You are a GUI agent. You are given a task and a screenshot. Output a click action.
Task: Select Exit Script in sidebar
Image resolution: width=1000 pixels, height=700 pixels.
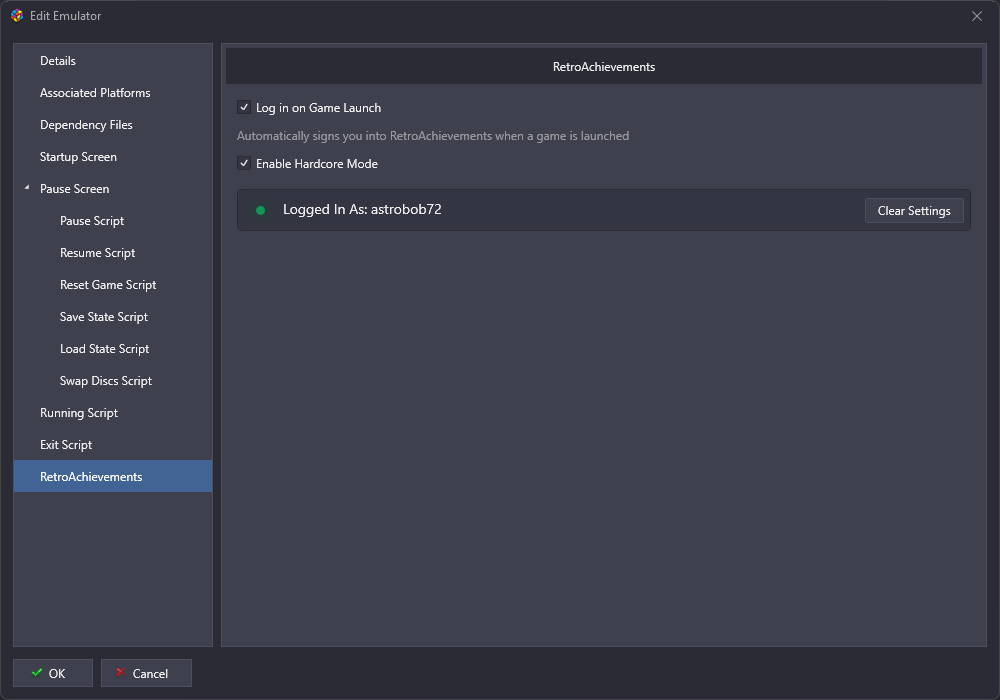(x=113, y=444)
